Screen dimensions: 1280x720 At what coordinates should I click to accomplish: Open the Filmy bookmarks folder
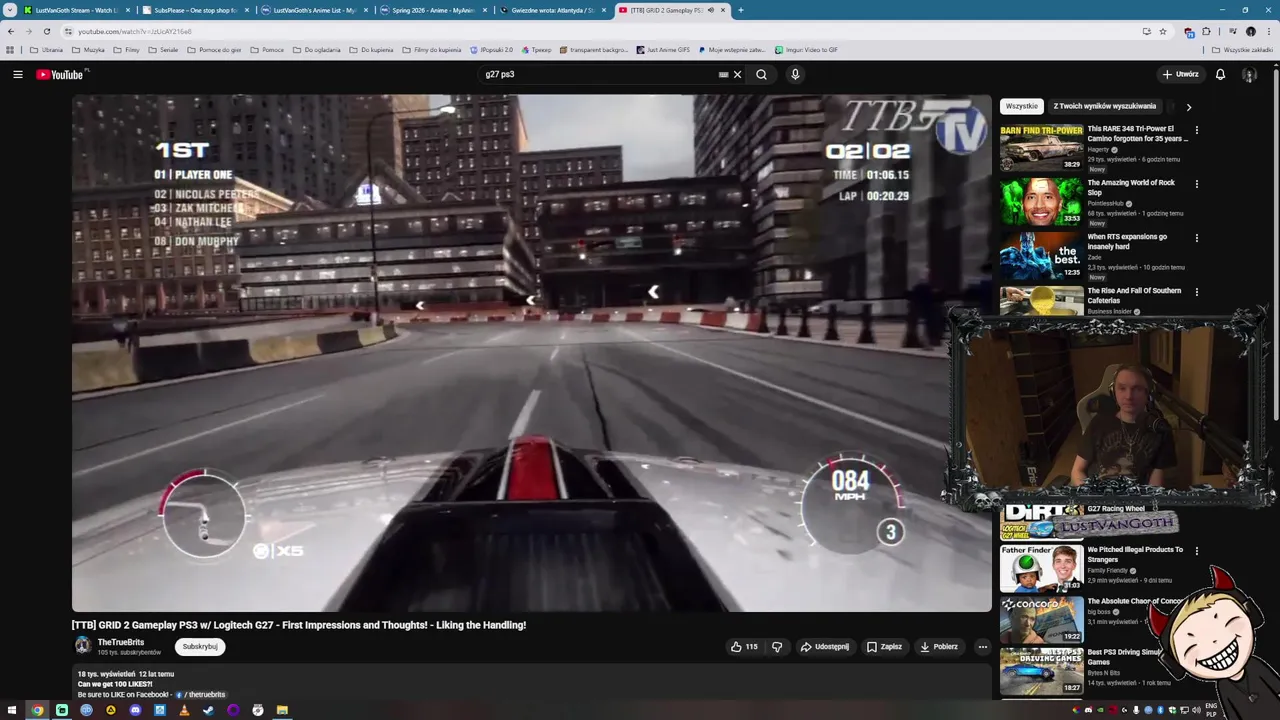pos(126,49)
